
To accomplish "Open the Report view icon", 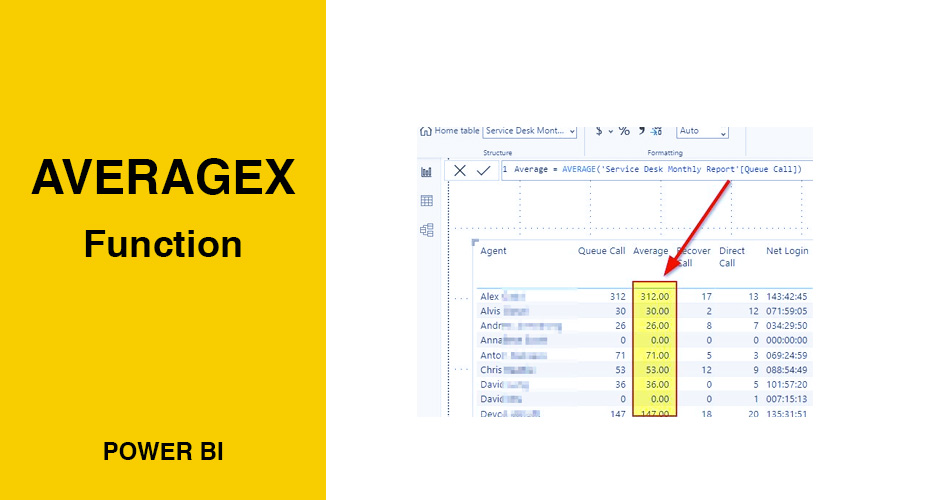I will (x=427, y=172).
